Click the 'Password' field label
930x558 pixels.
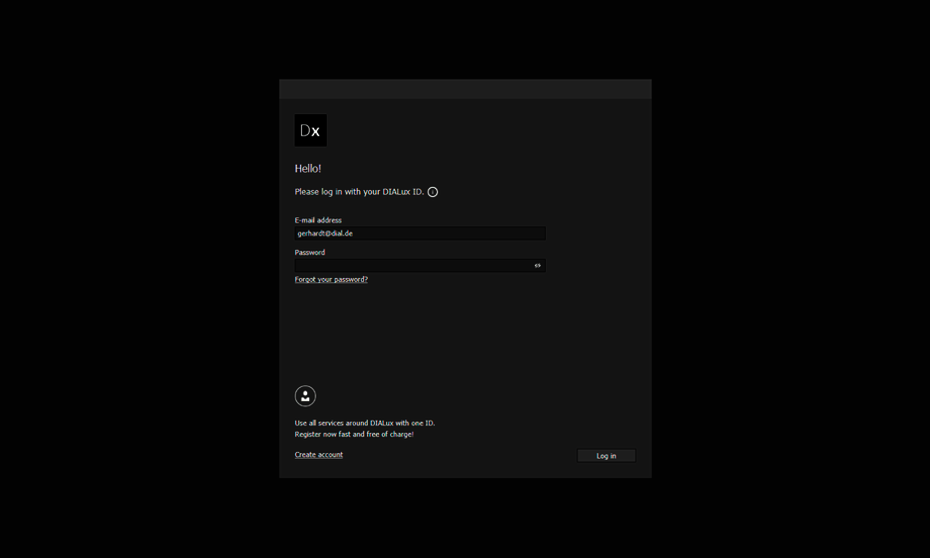[310, 253]
